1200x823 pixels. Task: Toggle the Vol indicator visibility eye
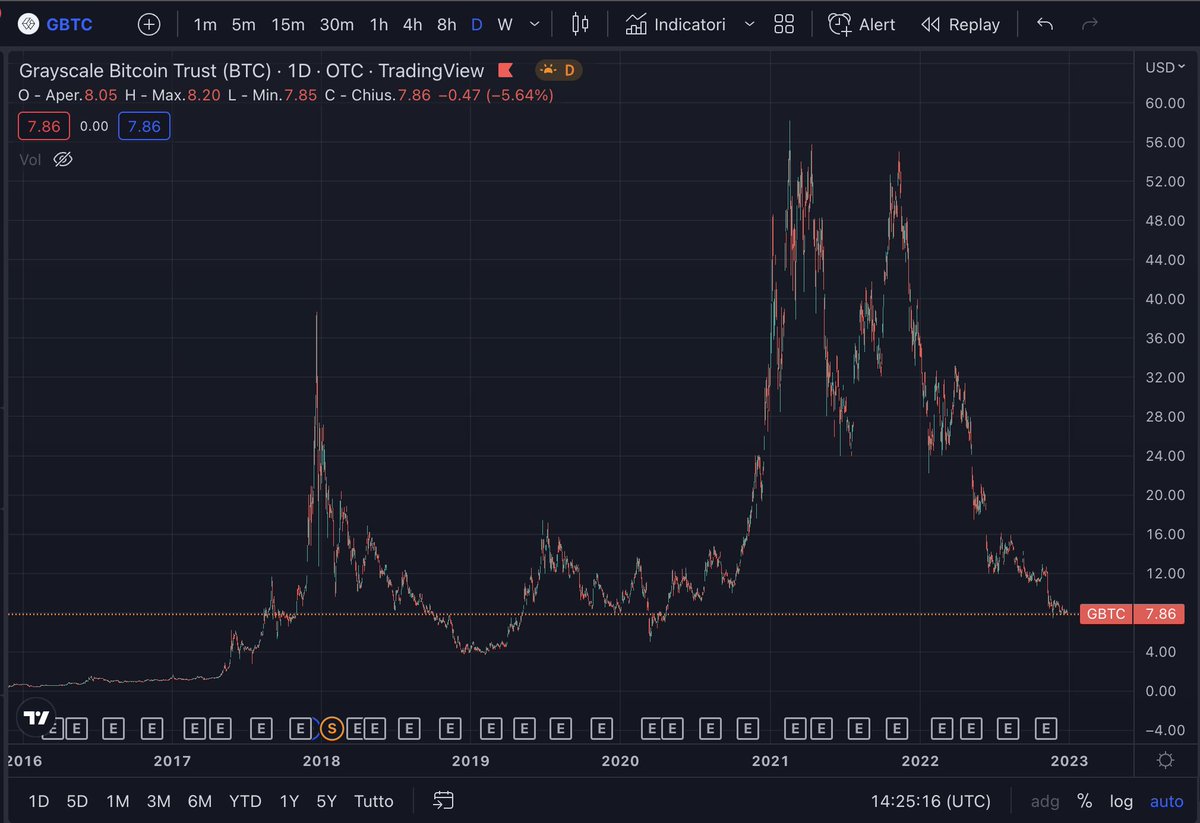click(x=63, y=159)
